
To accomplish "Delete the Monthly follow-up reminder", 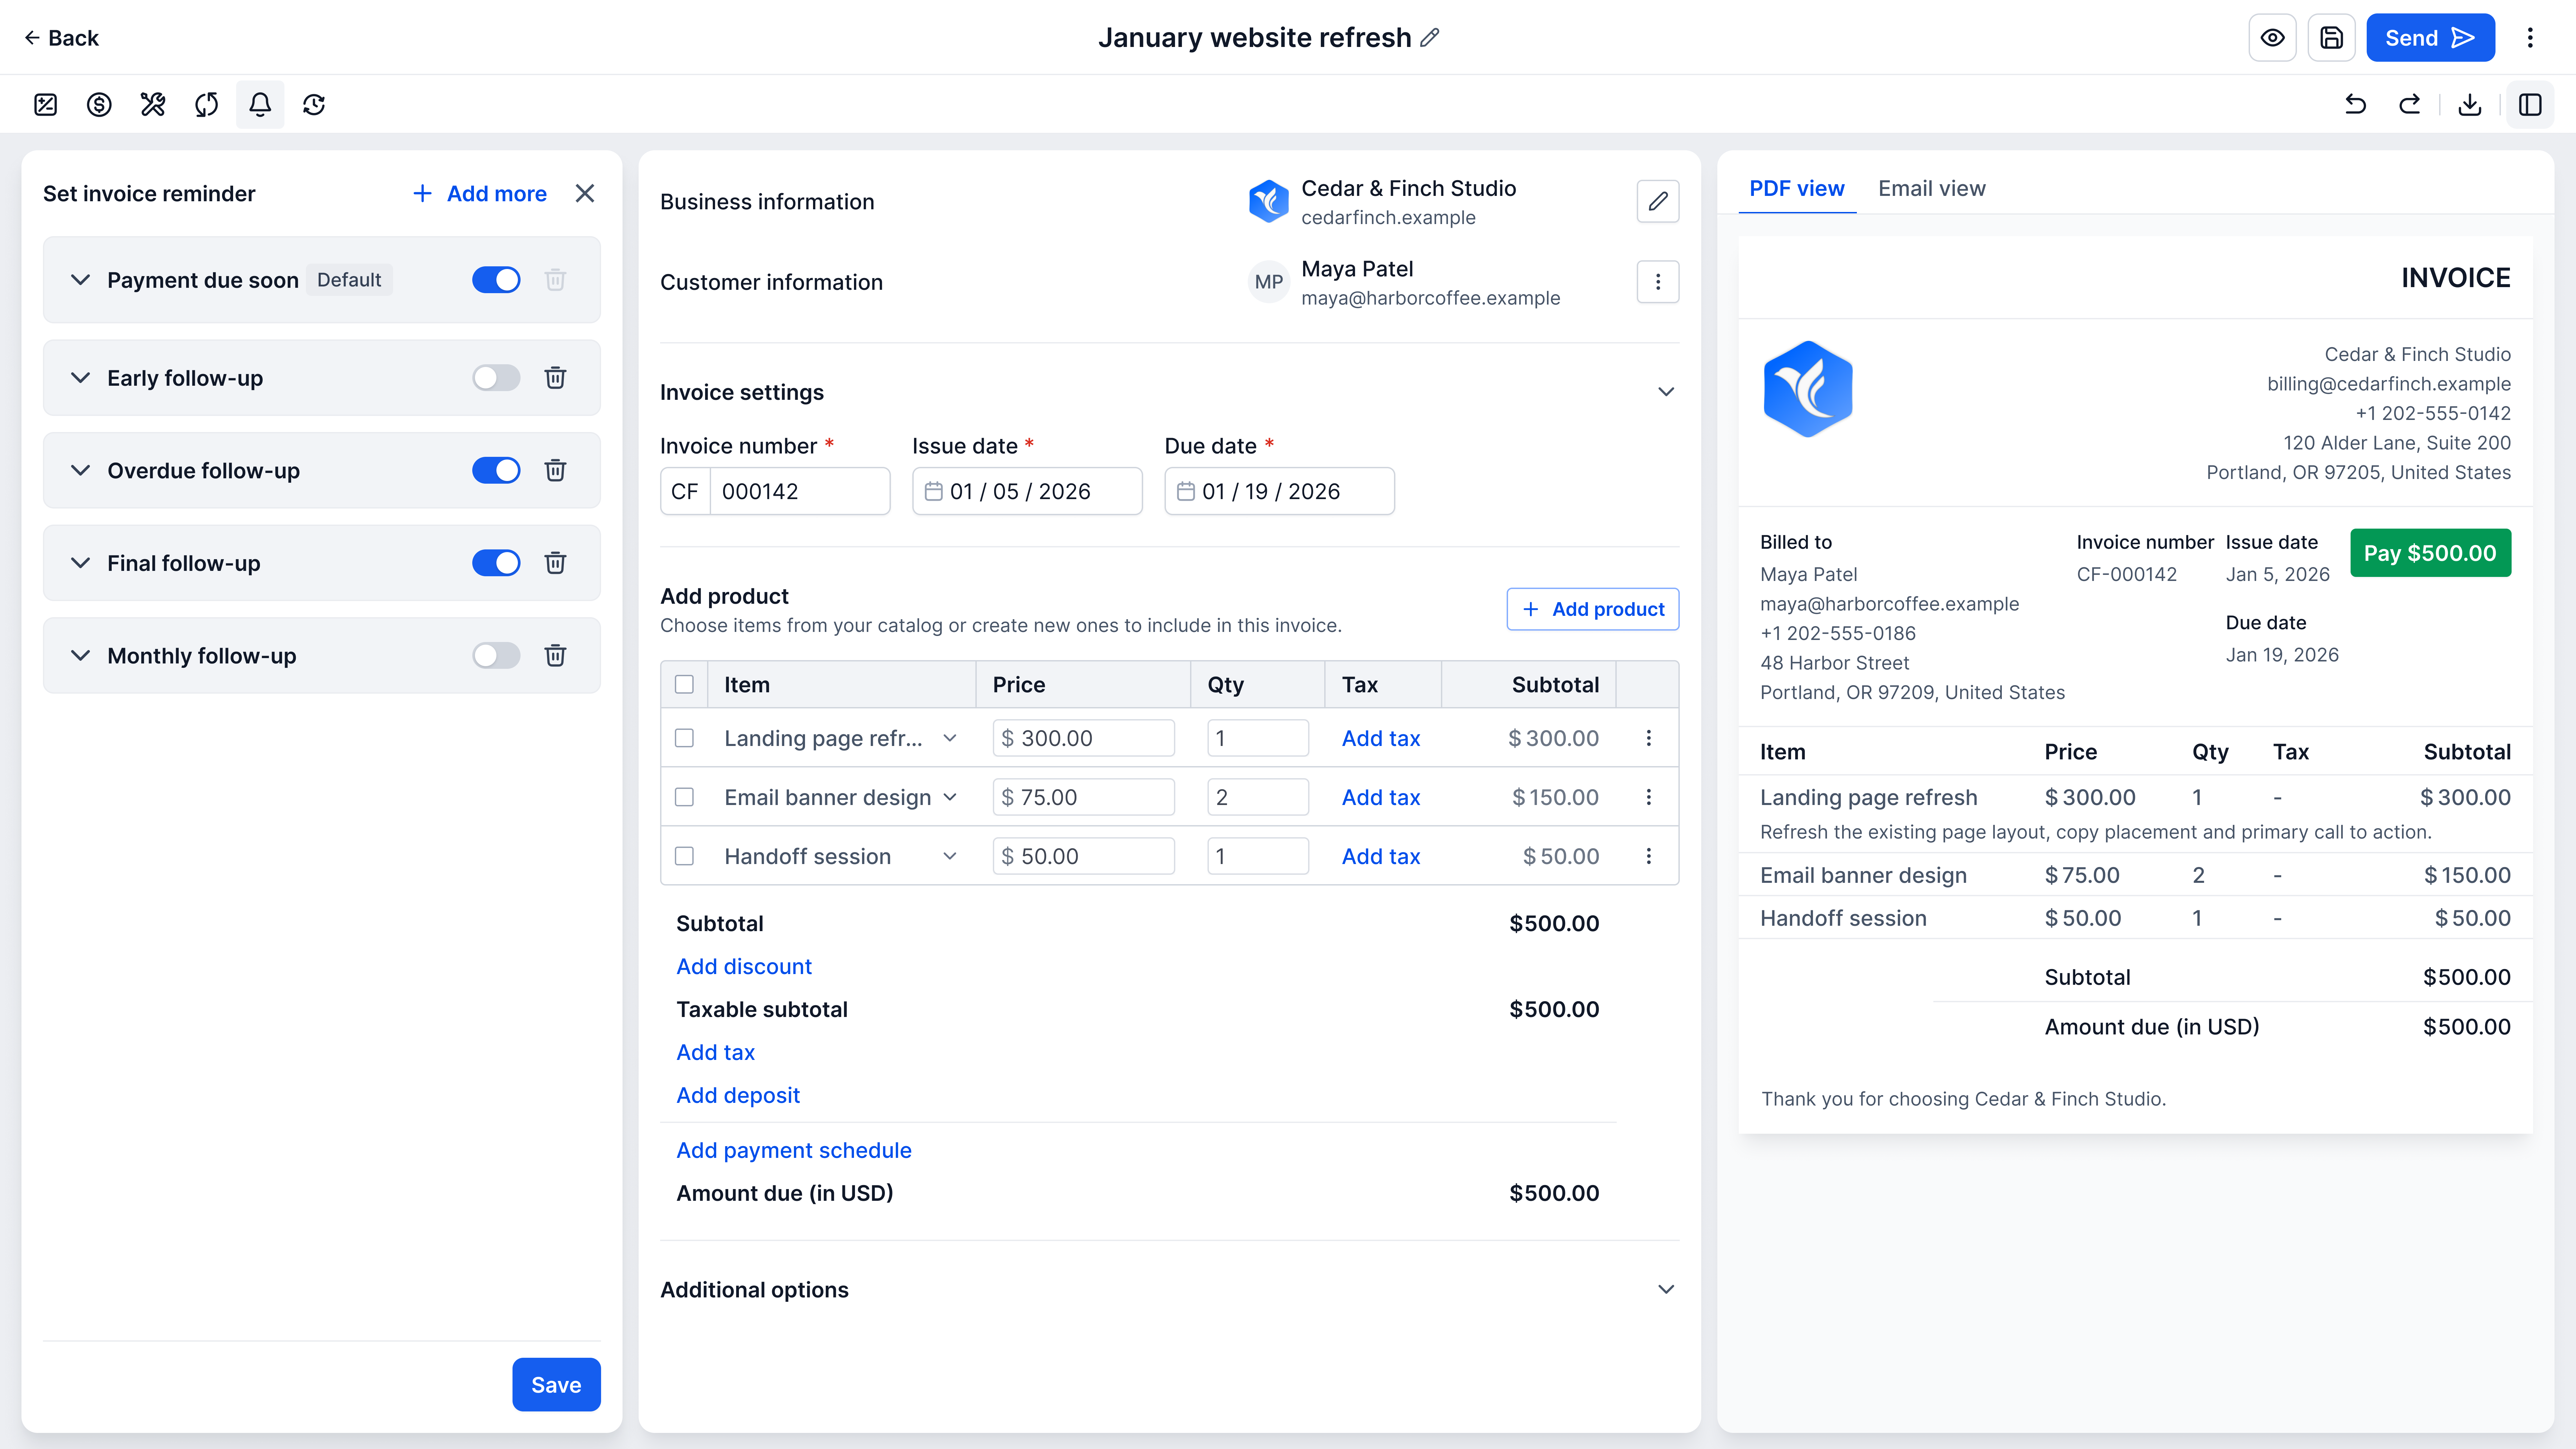I will 555,656.
